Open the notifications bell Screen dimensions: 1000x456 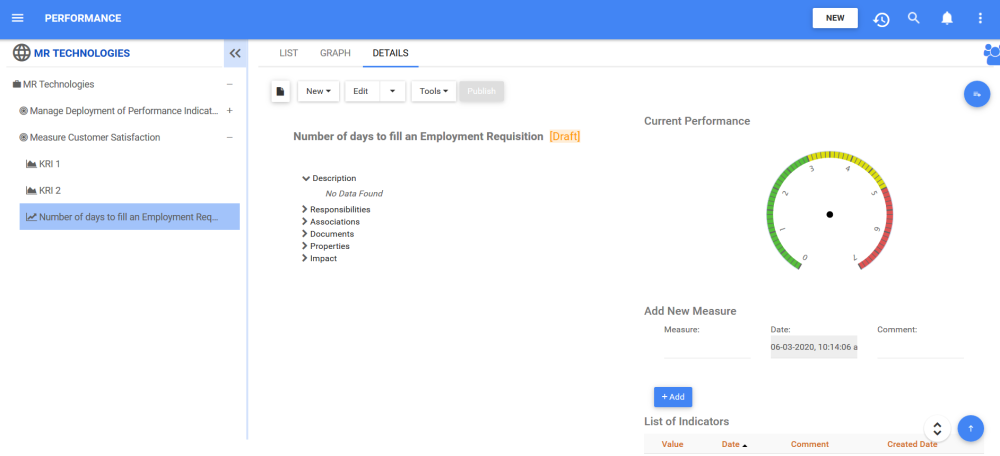(946, 18)
